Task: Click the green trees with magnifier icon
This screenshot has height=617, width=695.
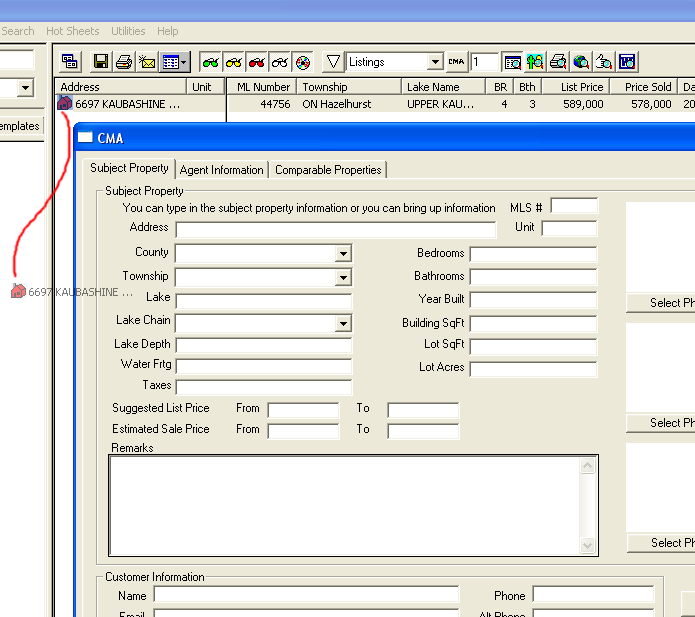Action: tap(535, 62)
